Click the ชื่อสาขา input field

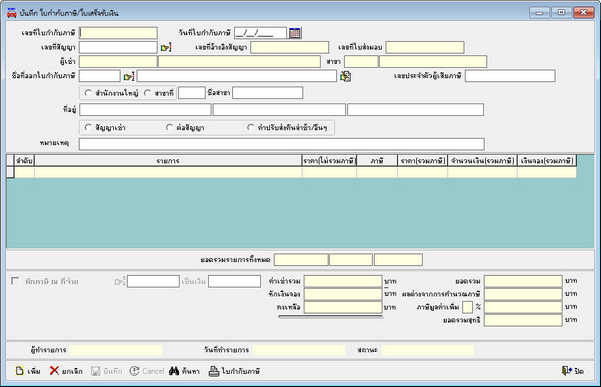(268, 93)
